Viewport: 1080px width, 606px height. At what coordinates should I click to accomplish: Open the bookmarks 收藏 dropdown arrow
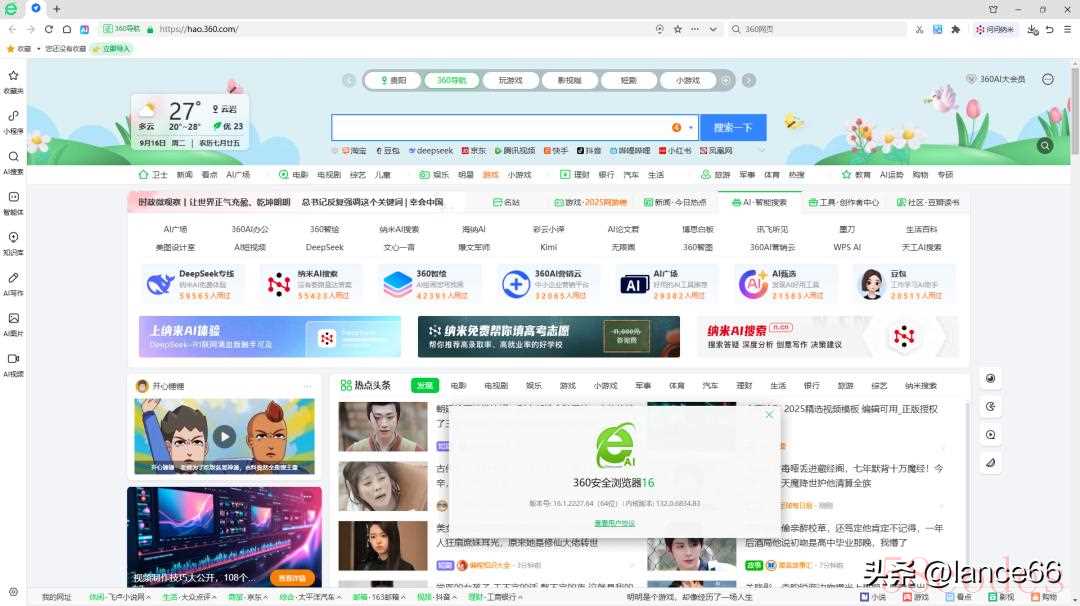(39, 49)
